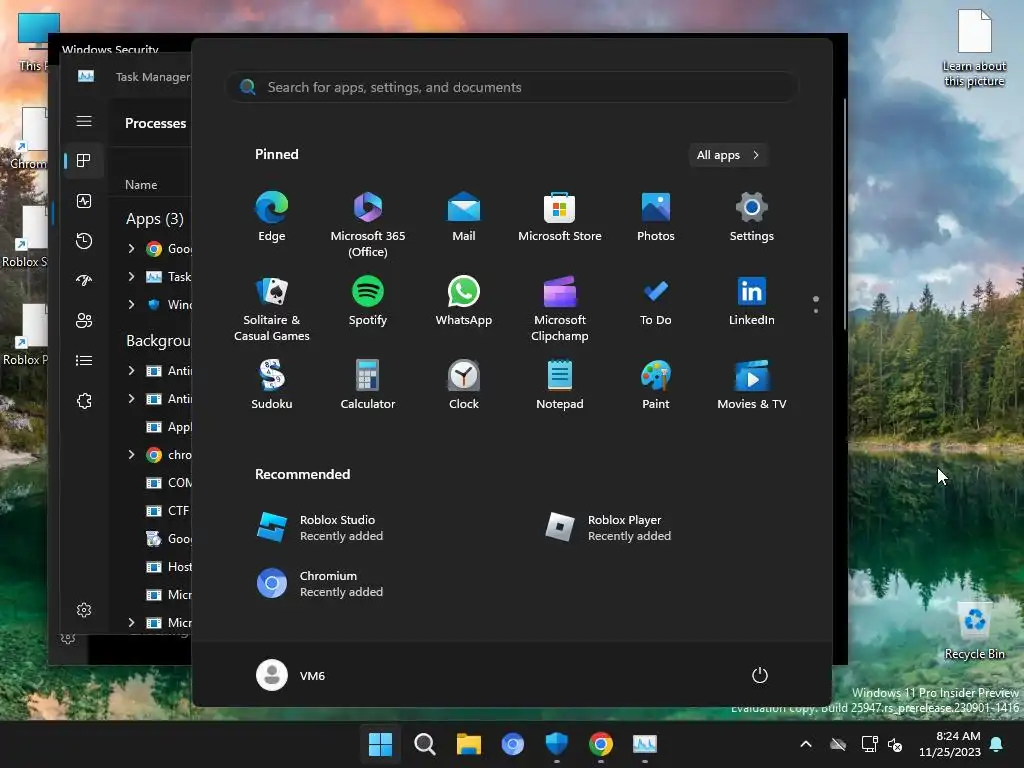Open Calculator app
This screenshot has height=768, width=1024.
(368, 385)
